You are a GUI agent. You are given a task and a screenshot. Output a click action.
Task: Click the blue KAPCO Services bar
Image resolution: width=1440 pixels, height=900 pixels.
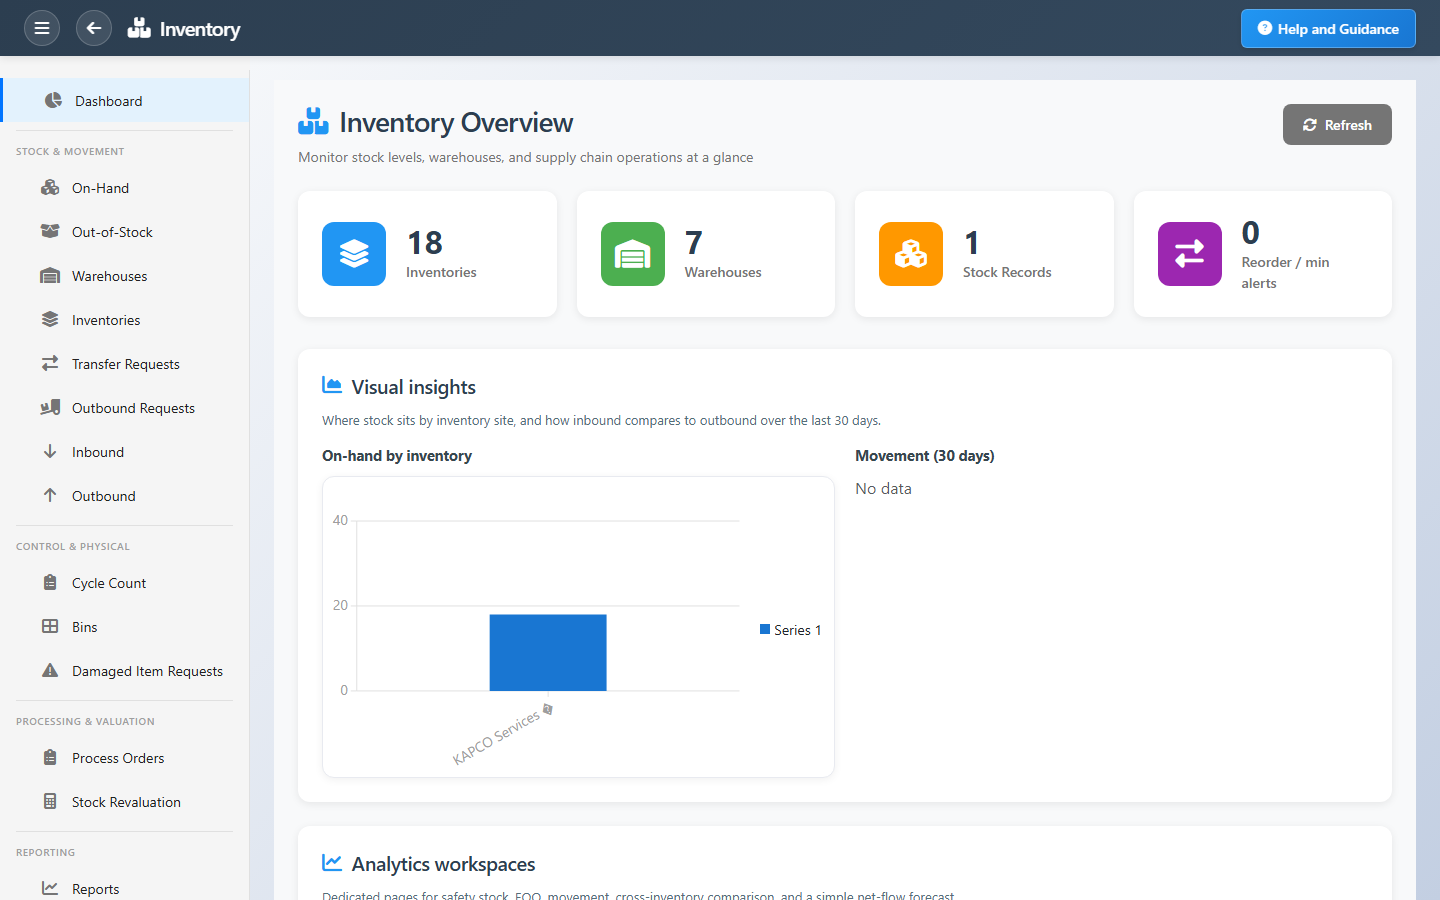point(548,652)
